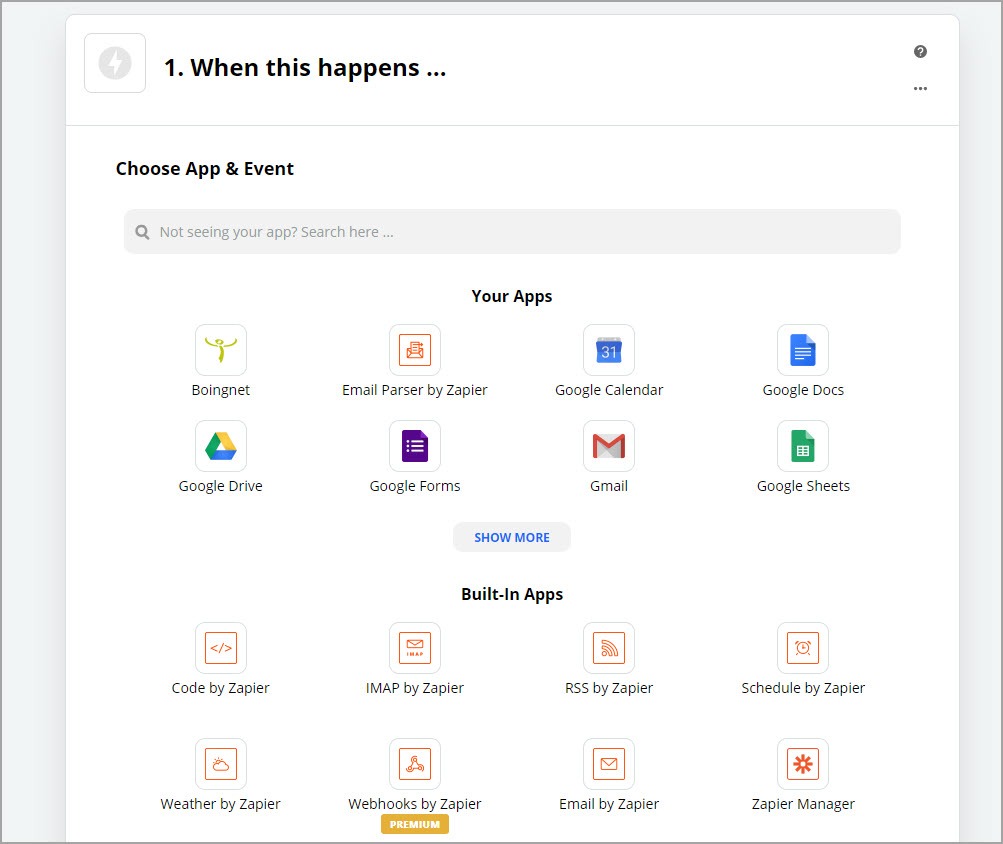Click the "Google Docs" label
The height and width of the screenshot is (844, 1003).
pos(803,390)
